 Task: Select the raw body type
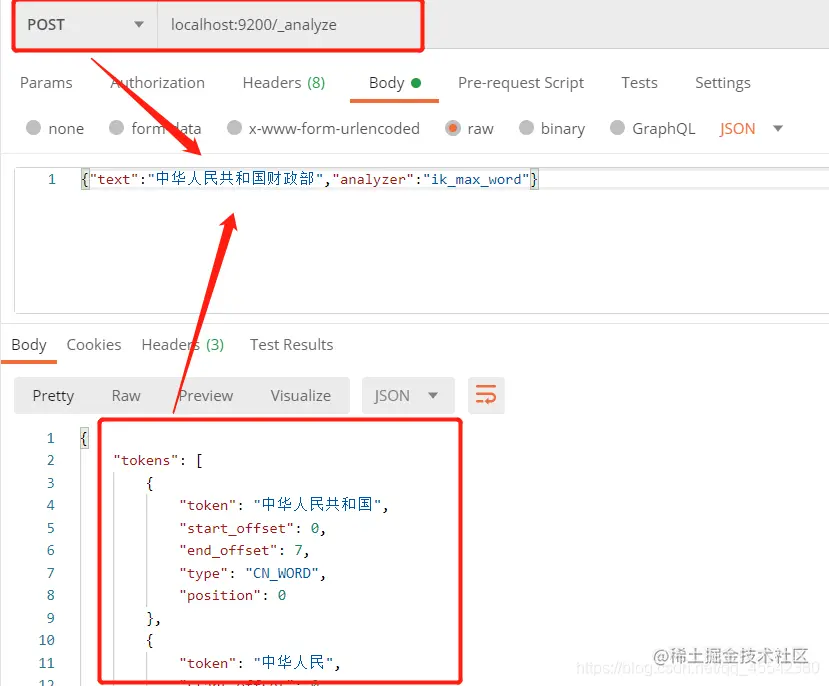click(x=469, y=128)
